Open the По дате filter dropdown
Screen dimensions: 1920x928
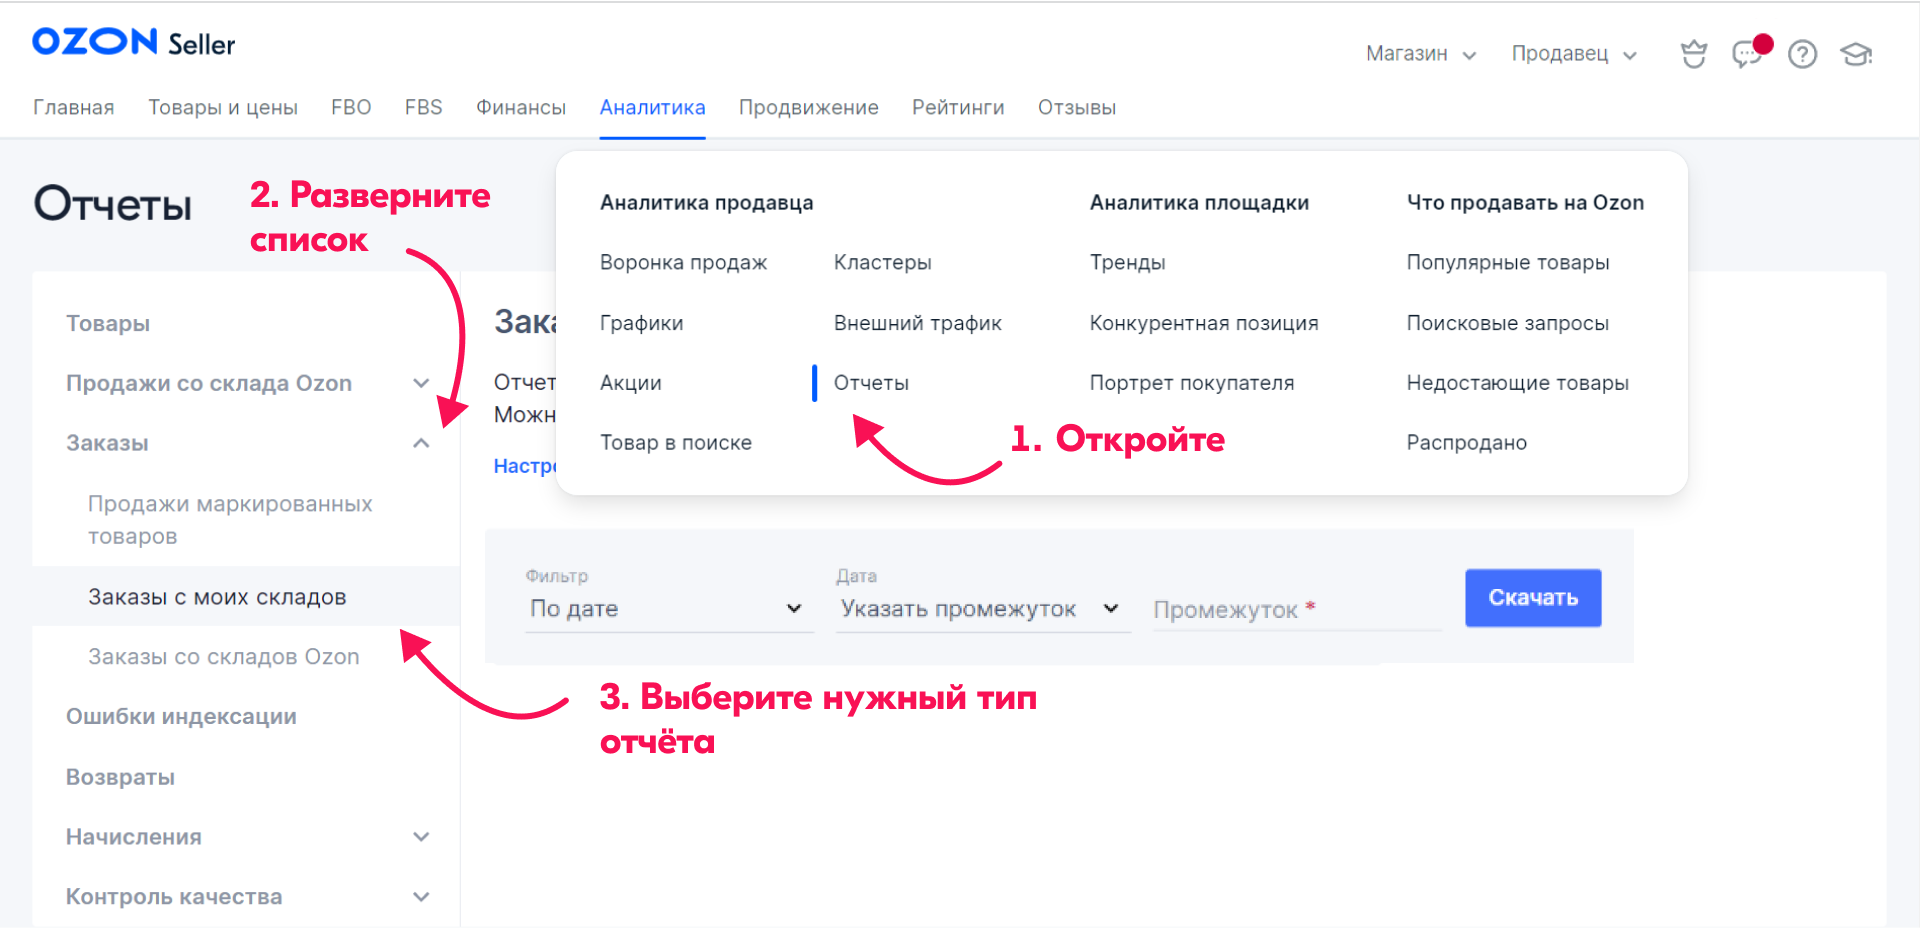667,609
